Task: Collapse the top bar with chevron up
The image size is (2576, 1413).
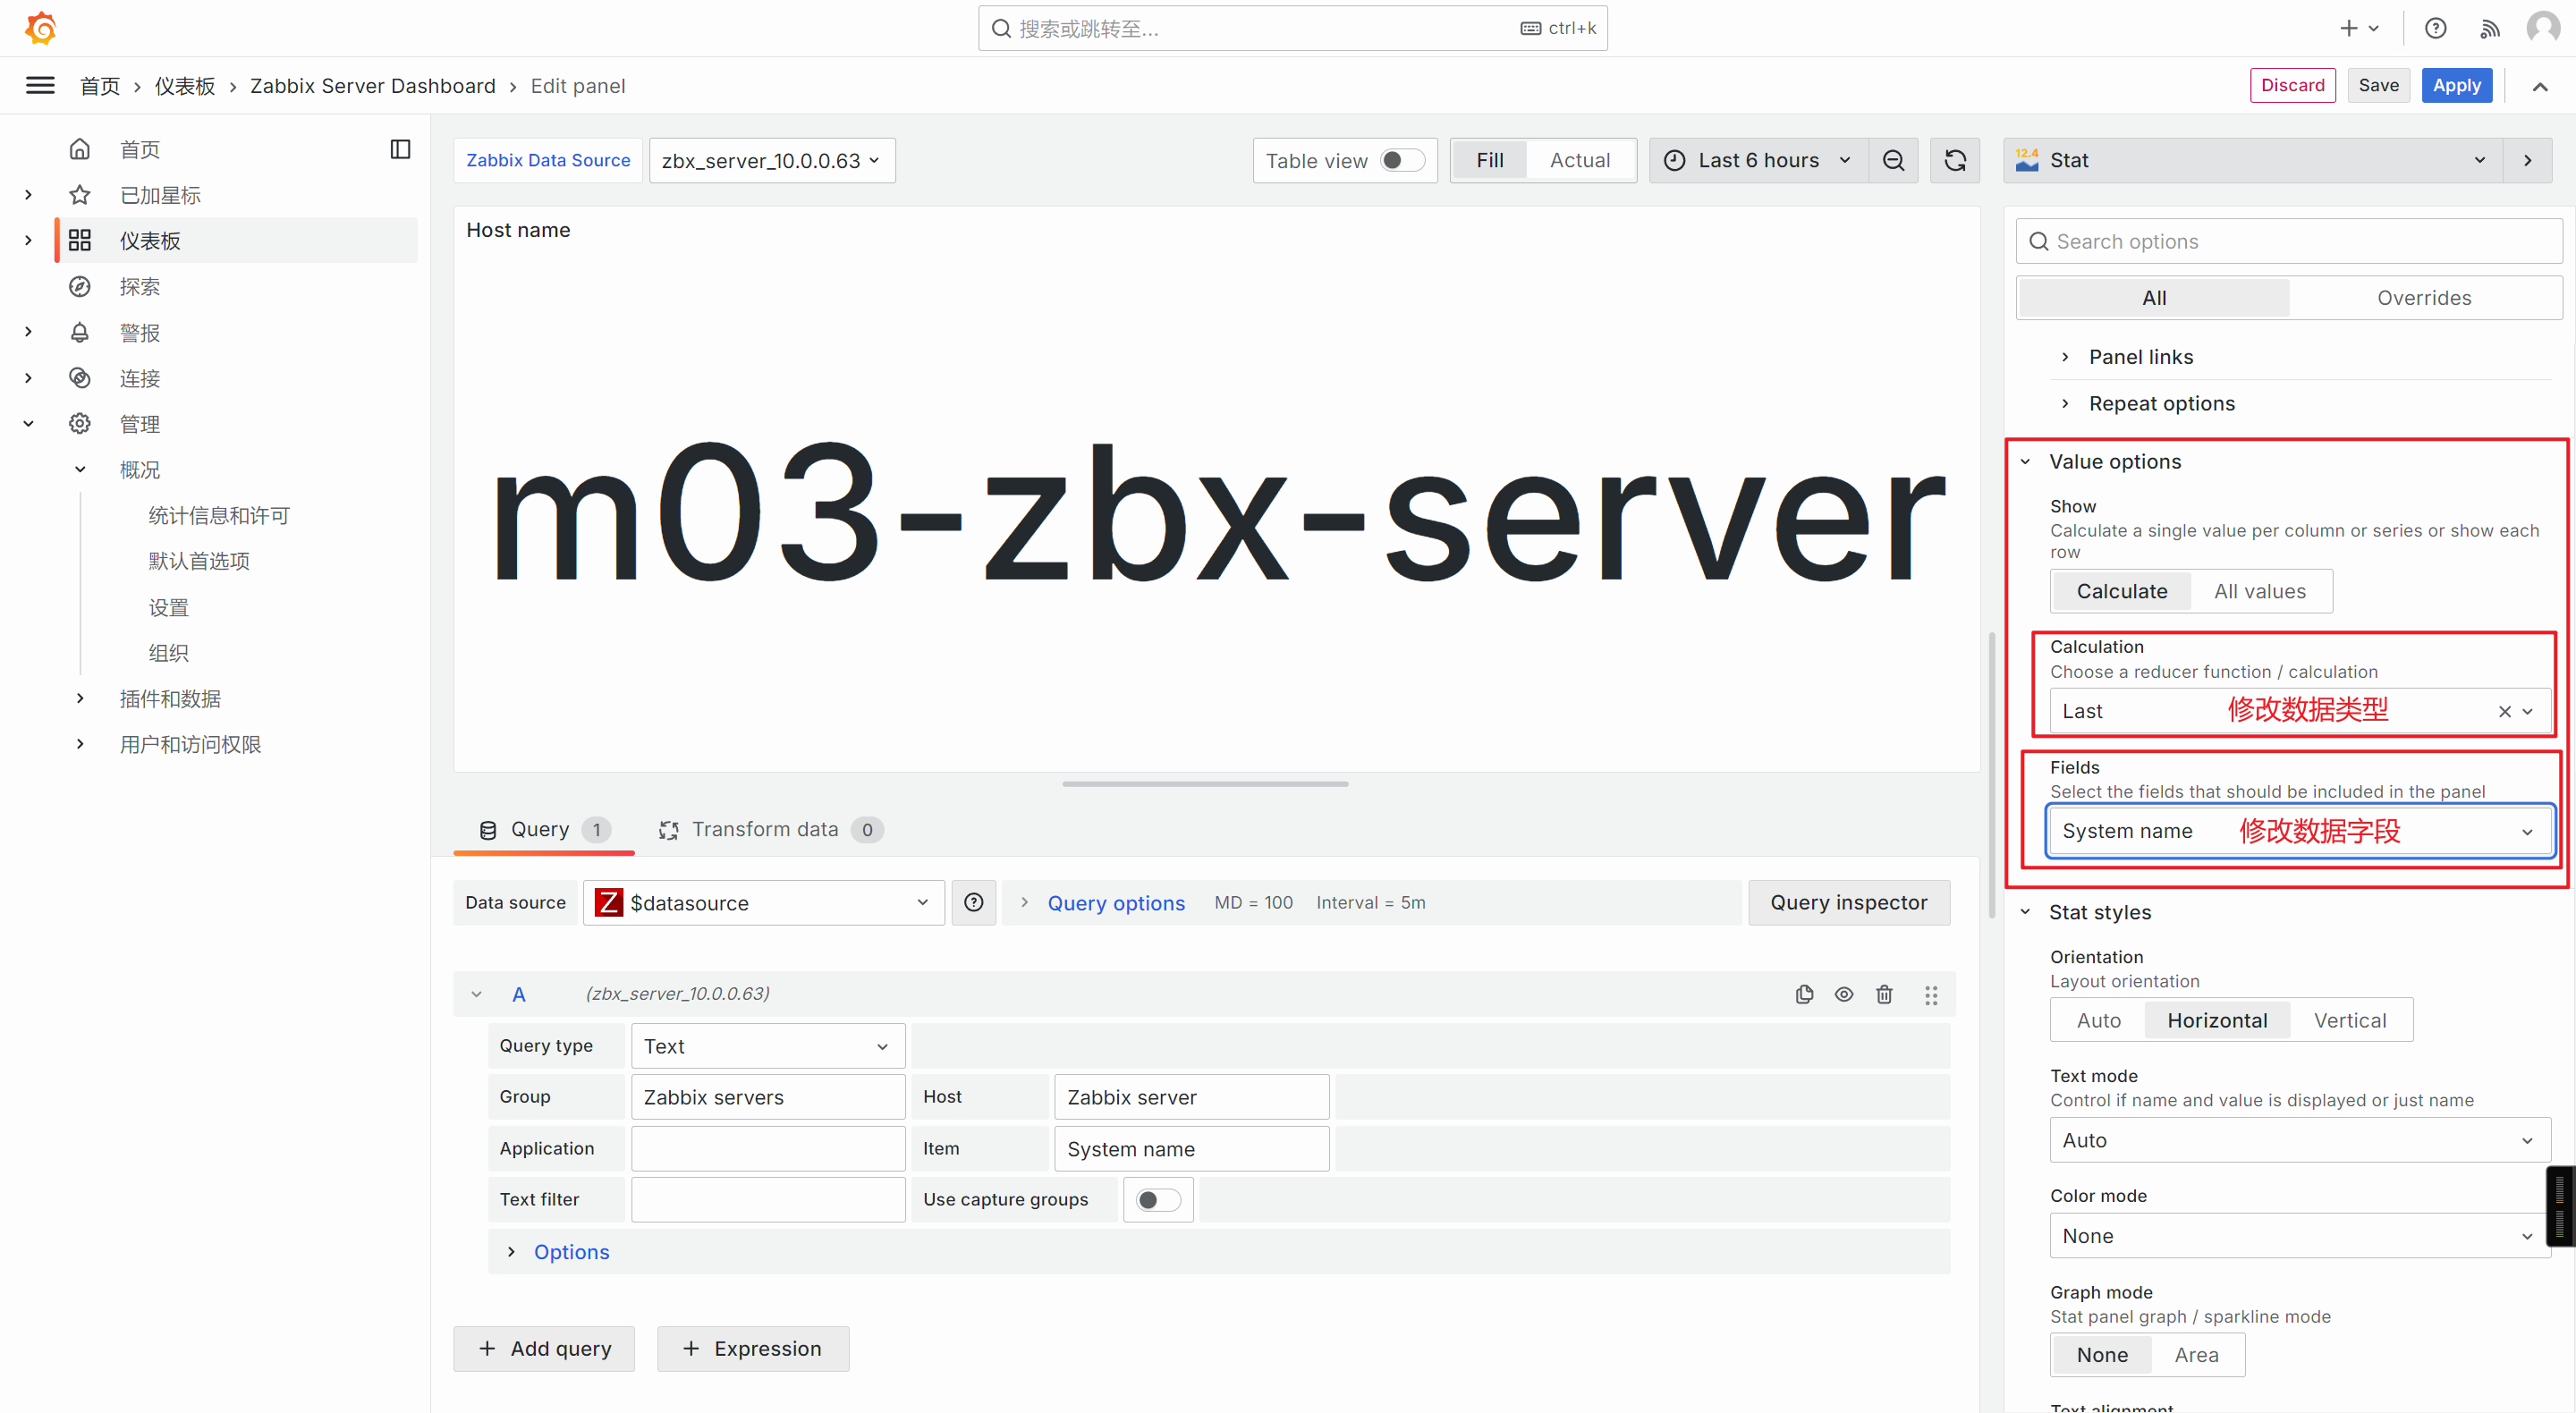Action: coord(2540,86)
